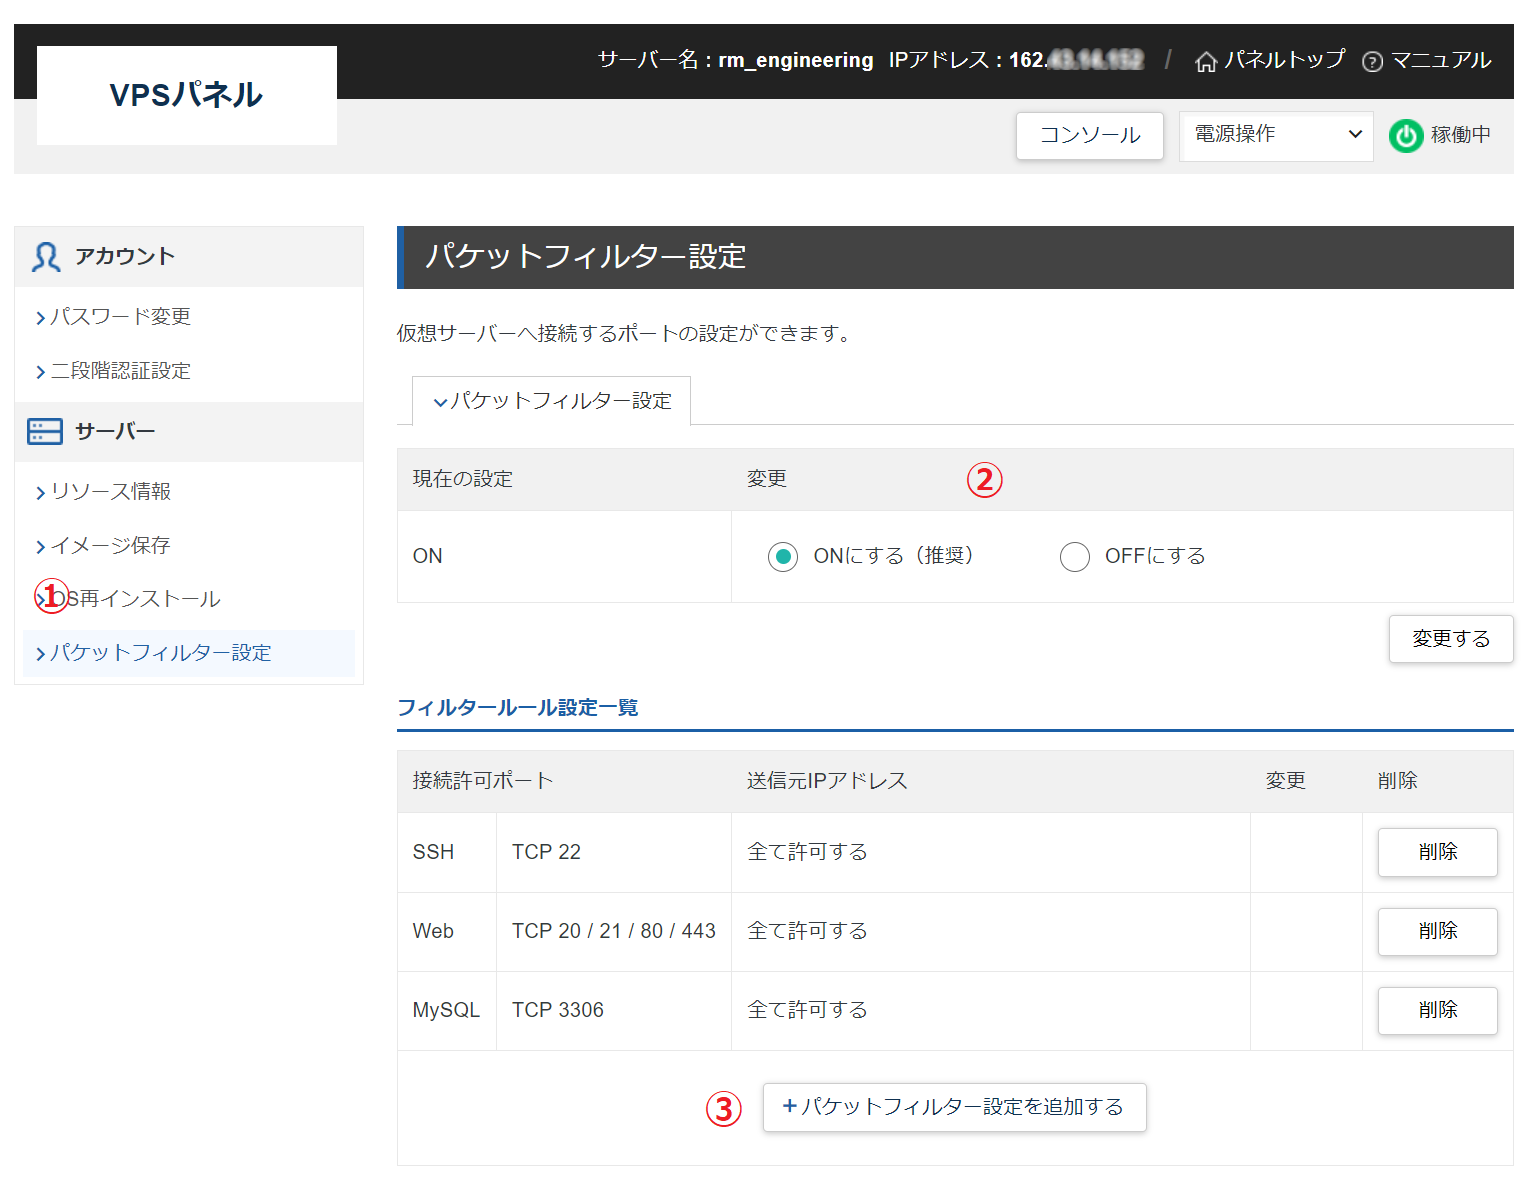This screenshot has width=1537, height=1191.
Task: Click the plus icon on the add filter button
Action: click(788, 1106)
